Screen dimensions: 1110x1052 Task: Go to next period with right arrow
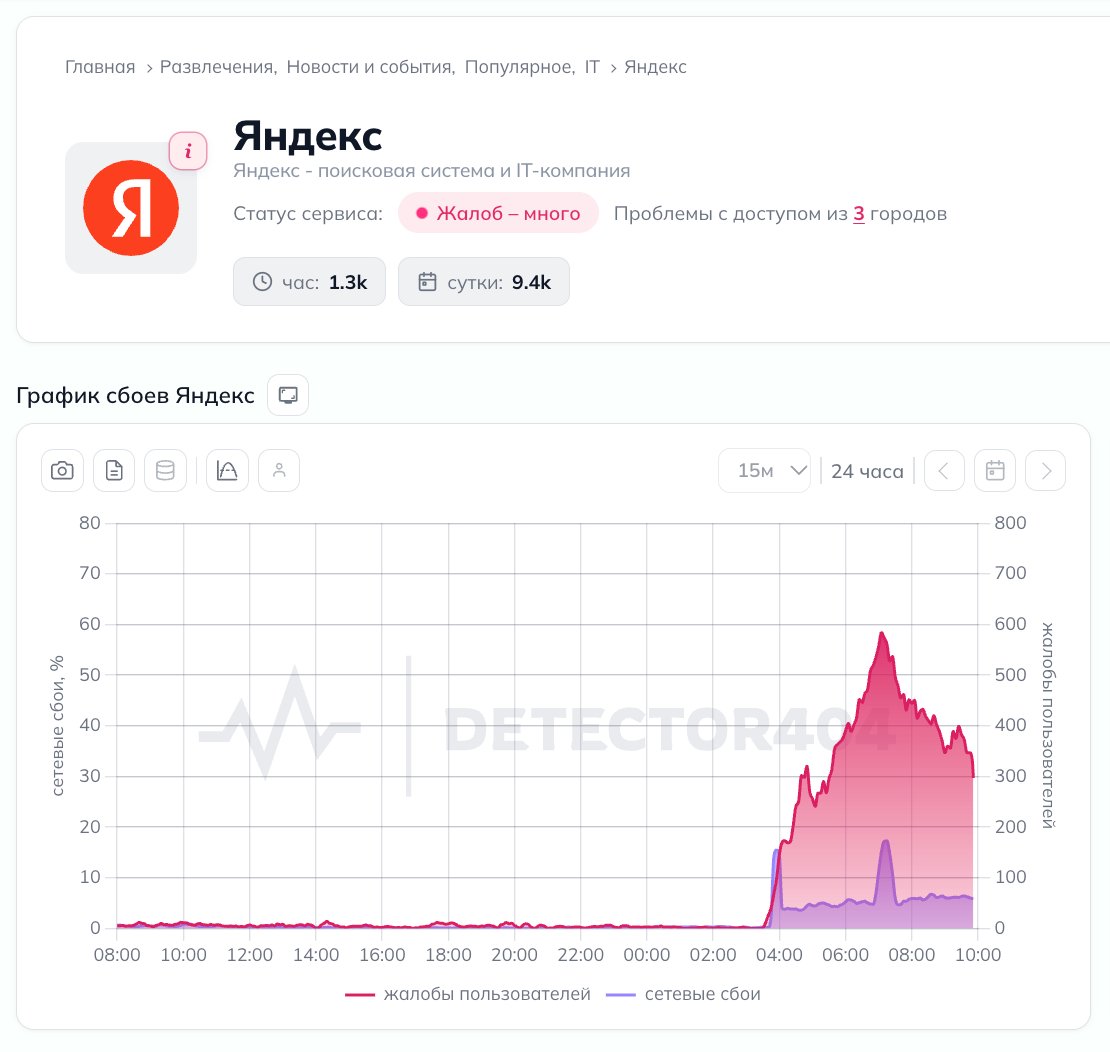[1046, 471]
